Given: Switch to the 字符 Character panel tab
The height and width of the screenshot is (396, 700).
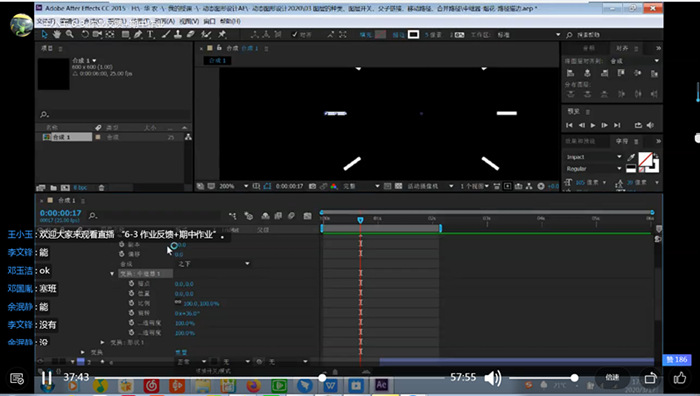Looking at the screenshot, I should pos(622,141).
